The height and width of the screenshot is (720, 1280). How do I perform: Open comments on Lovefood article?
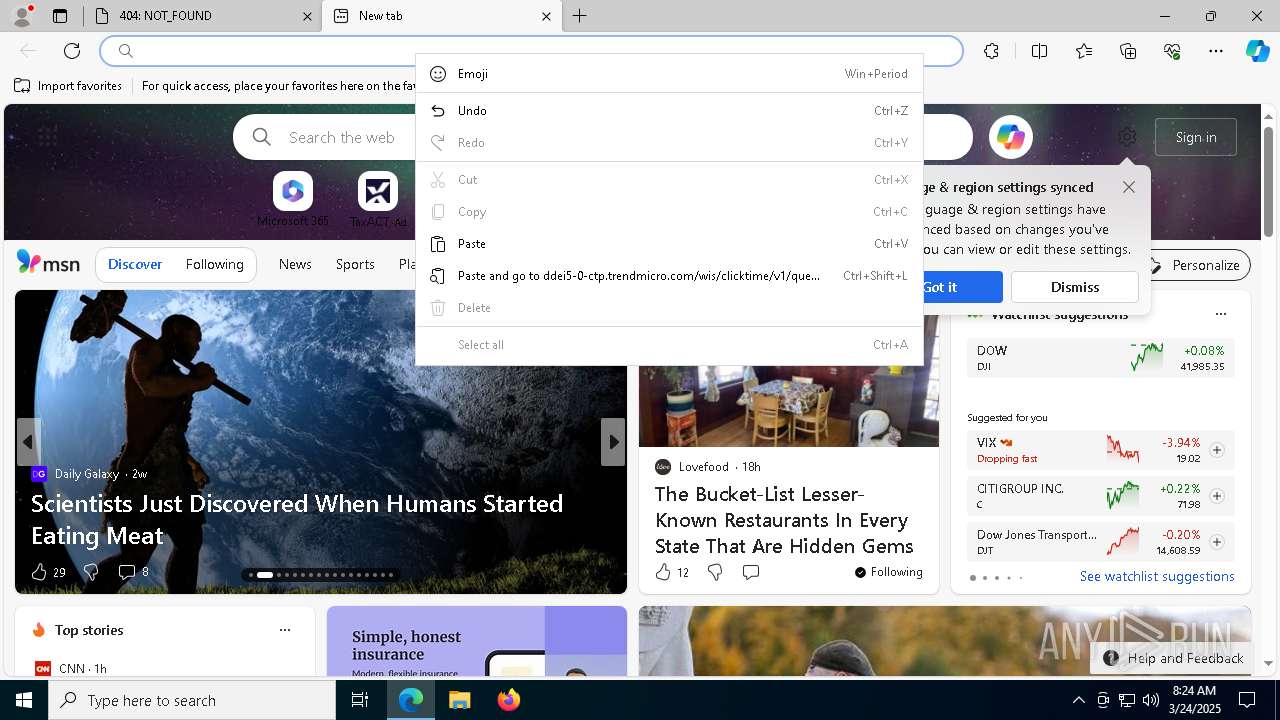click(x=751, y=572)
